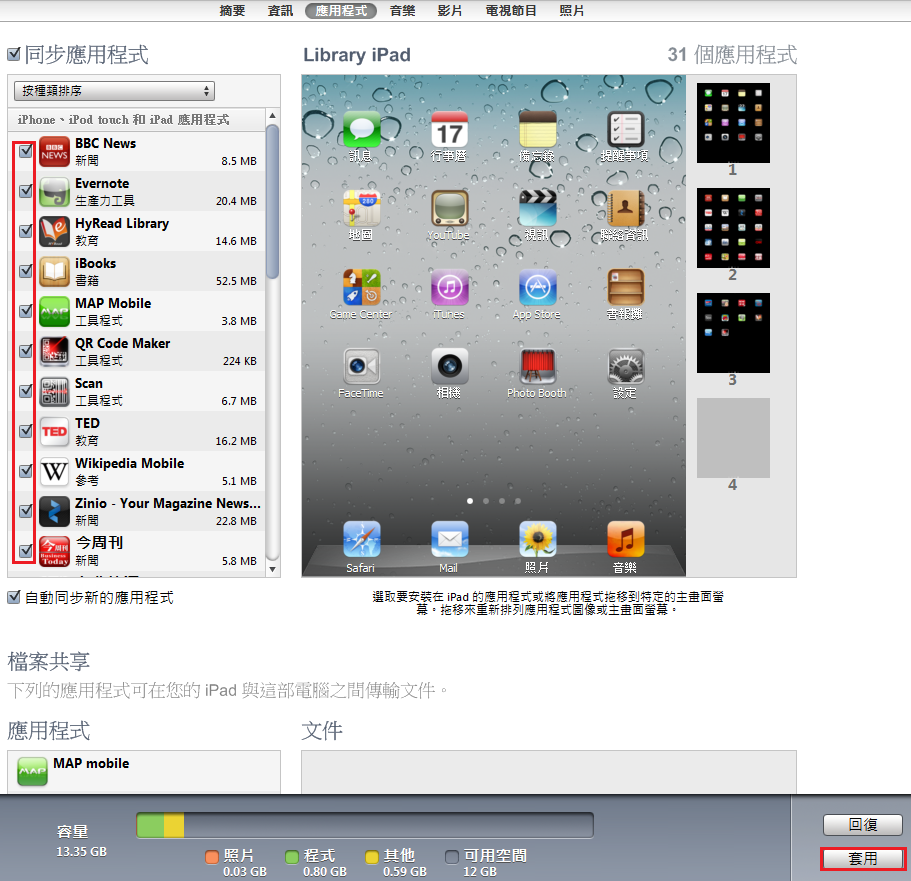Select home screen page 2 thumbnail

pos(733,228)
